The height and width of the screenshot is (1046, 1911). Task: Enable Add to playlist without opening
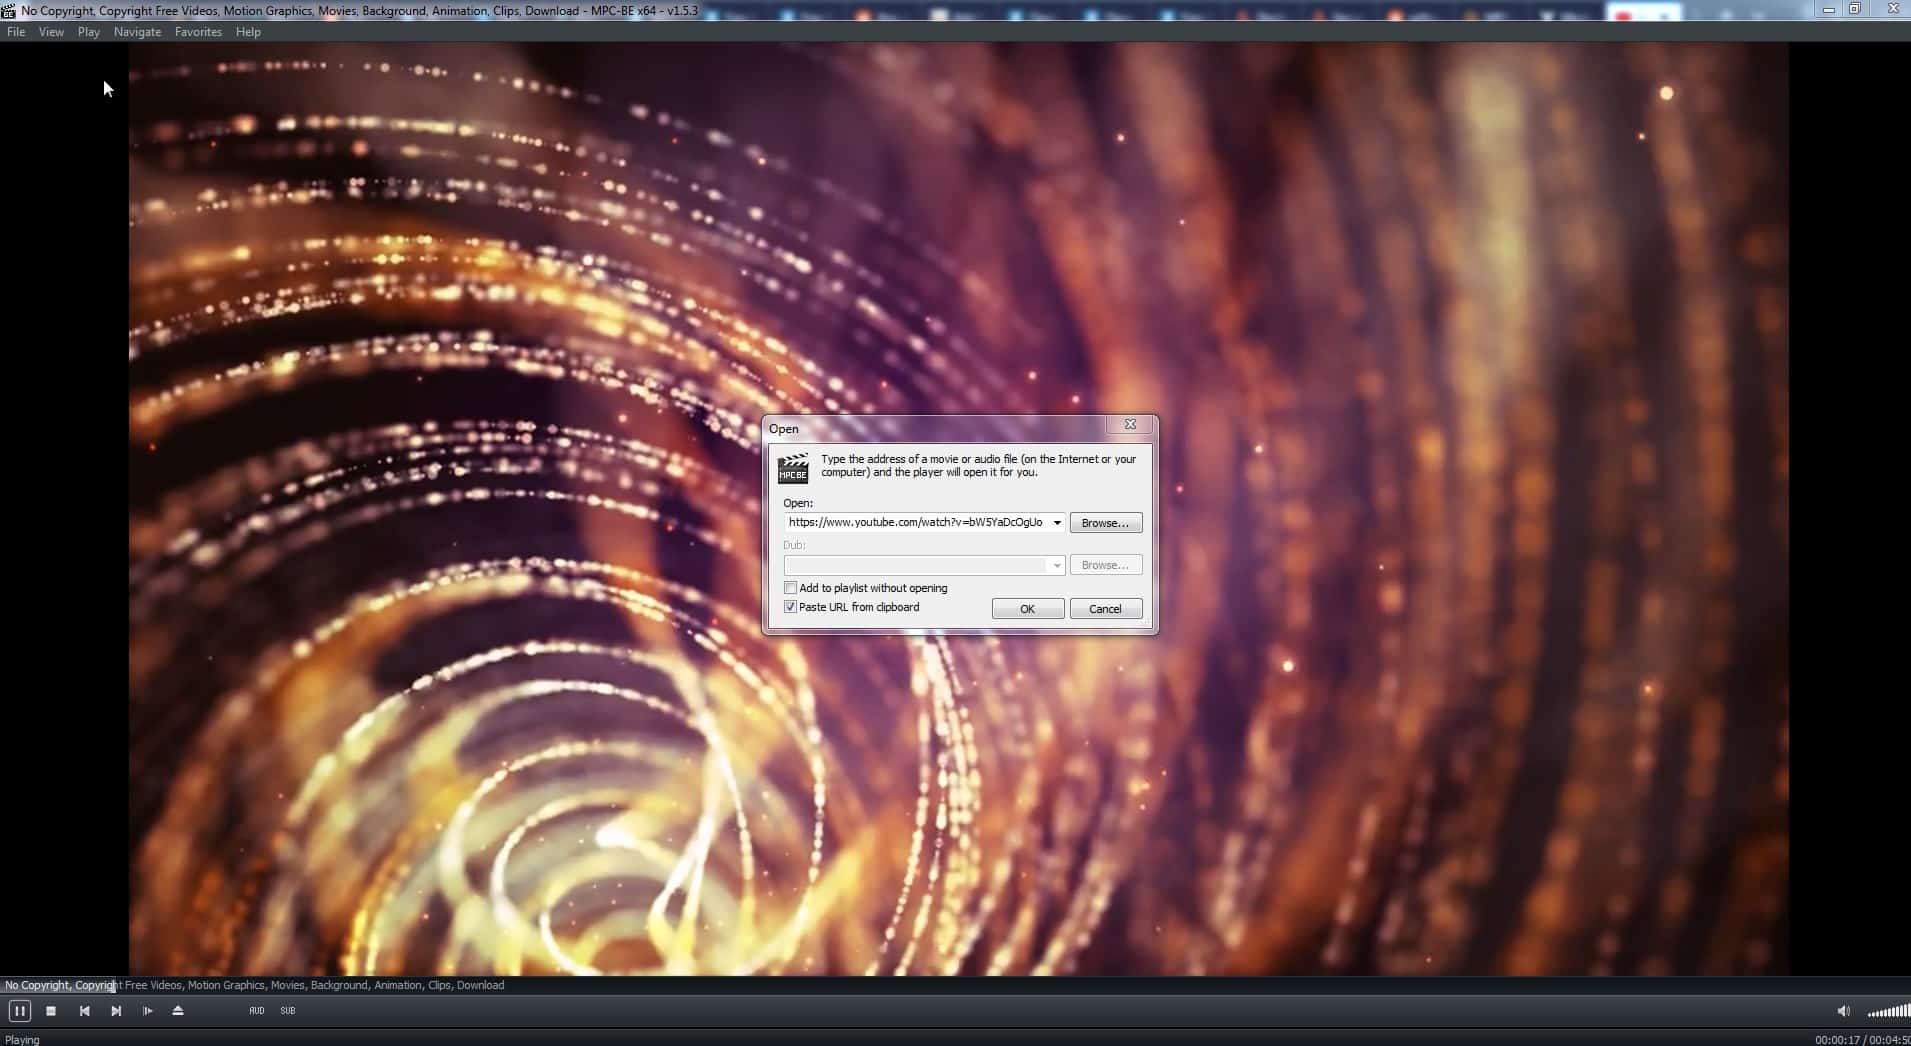point(790,588)
